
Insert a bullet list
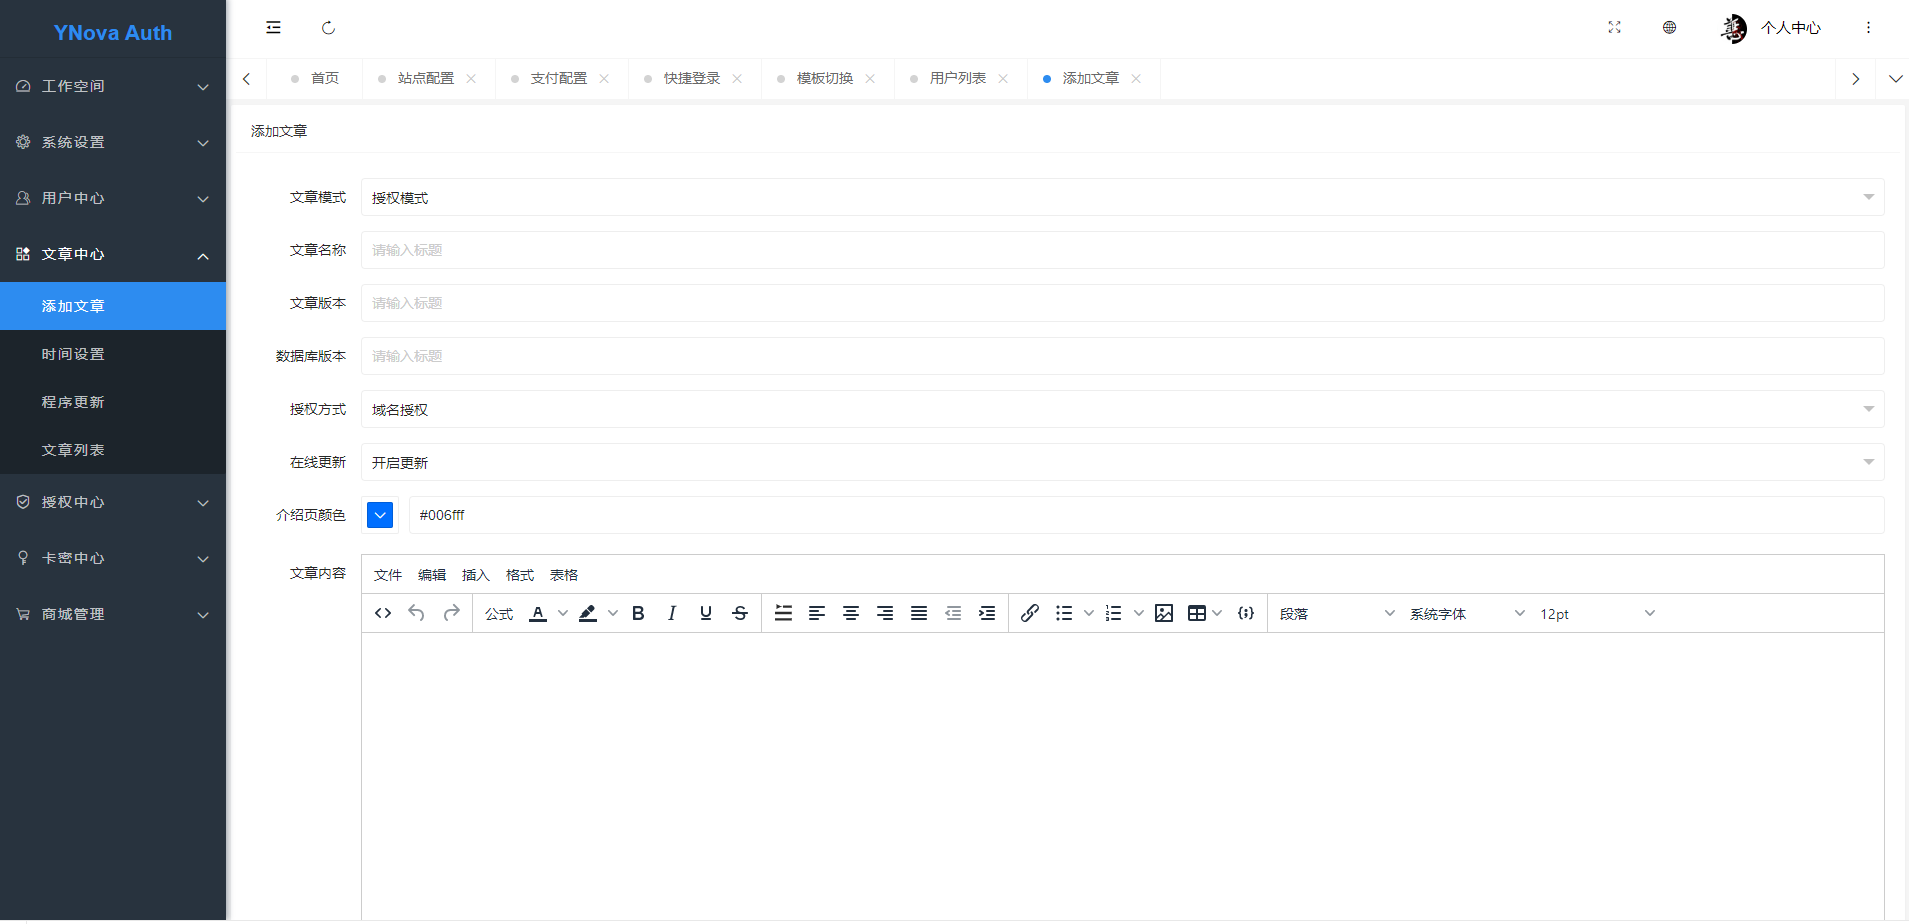(x=1064, y=613)
